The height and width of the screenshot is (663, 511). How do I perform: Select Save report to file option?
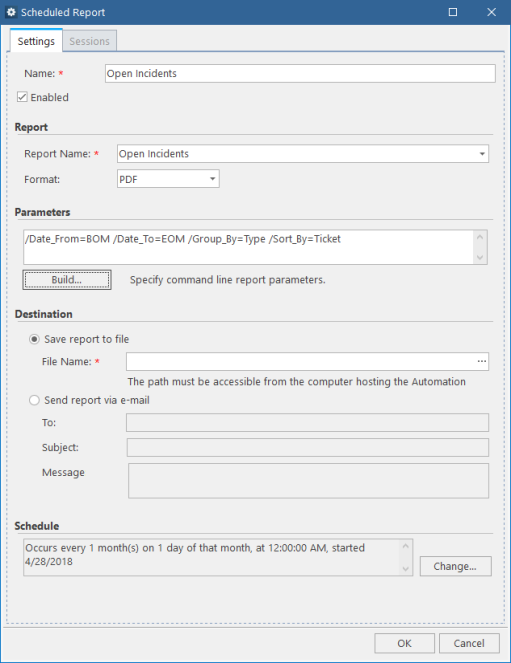(34, 339)
